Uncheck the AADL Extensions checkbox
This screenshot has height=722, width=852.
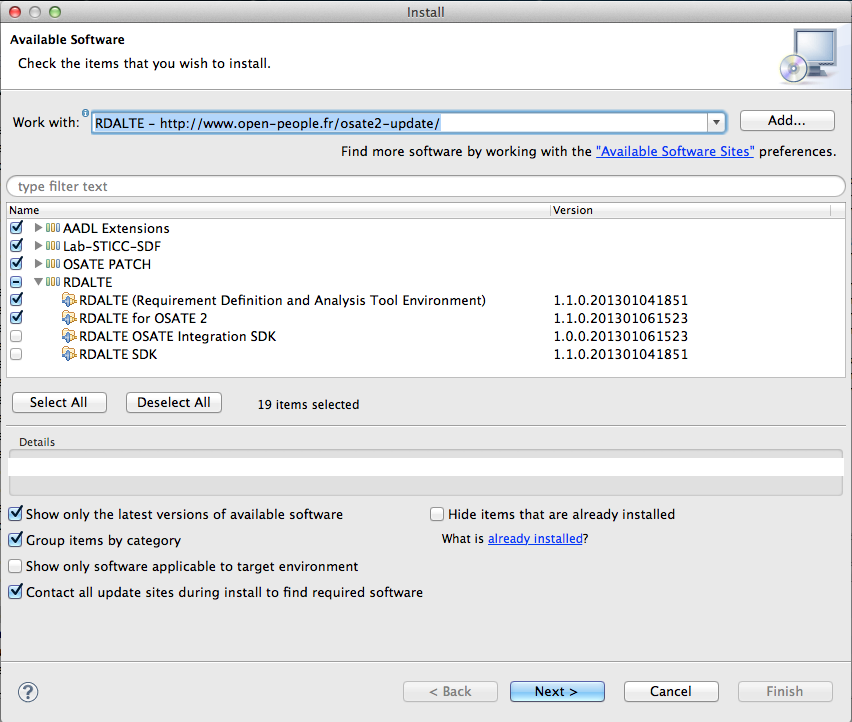[16, 227]
